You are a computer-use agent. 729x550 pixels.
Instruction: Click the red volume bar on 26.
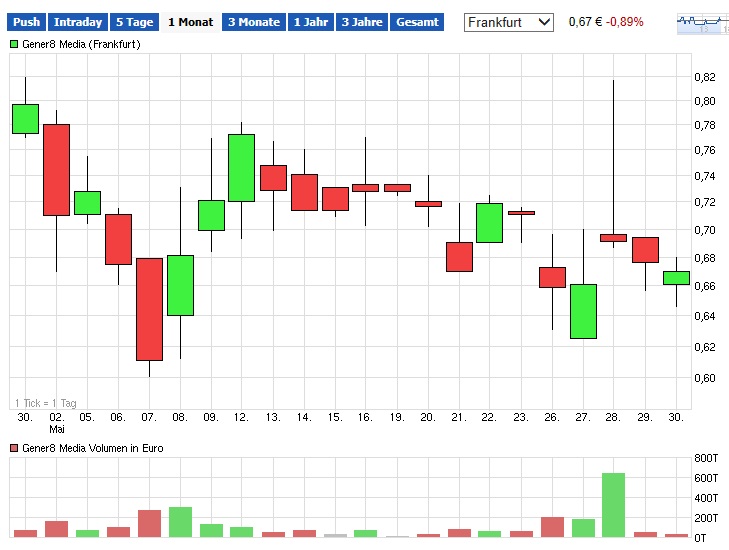[x=552, y=527]
